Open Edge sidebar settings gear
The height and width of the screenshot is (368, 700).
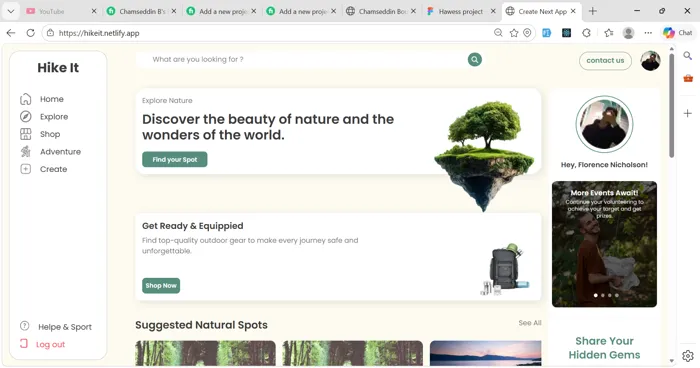(688, 355)
